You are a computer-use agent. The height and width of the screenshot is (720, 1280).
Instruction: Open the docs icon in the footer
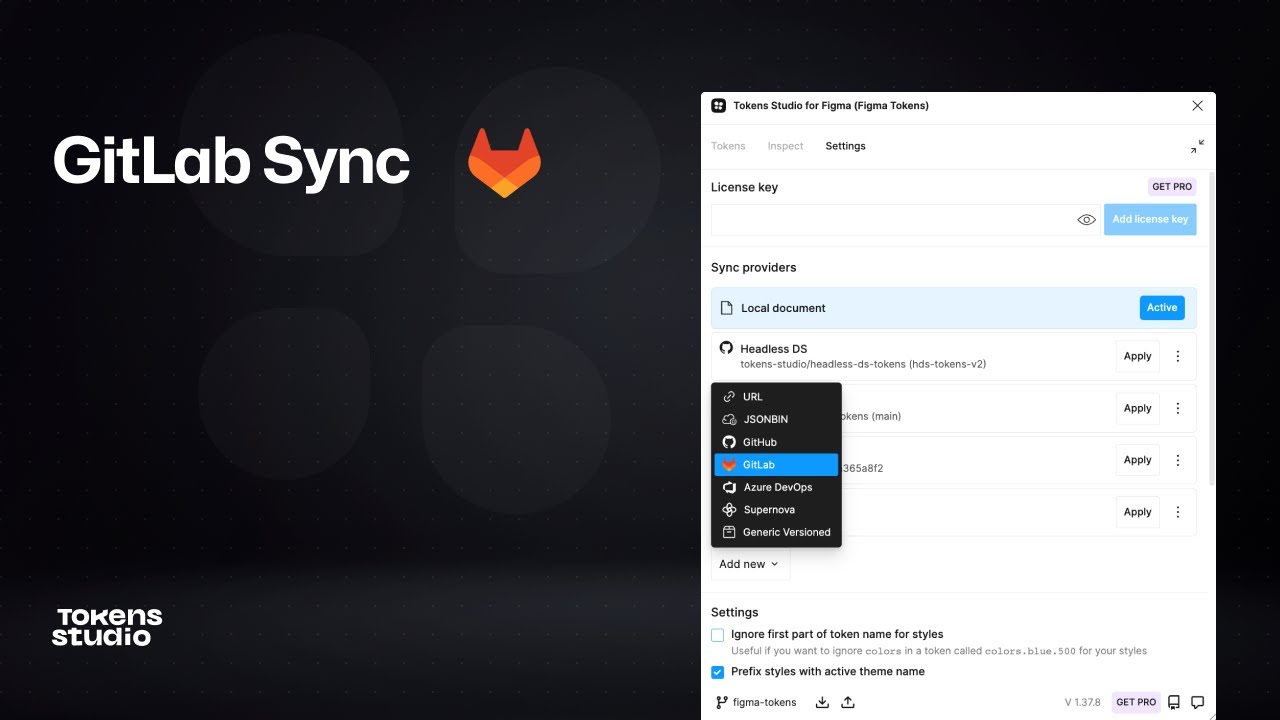(1174, 702)
